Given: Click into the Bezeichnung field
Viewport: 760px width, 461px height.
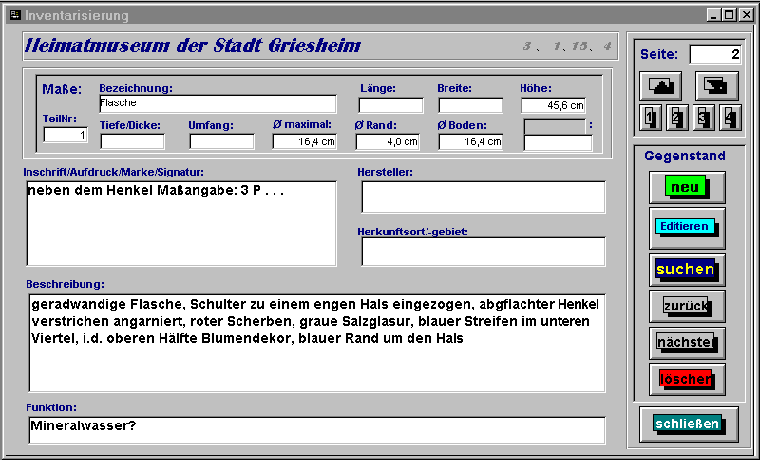Looking at the screenshot, I should coord(217,104).
